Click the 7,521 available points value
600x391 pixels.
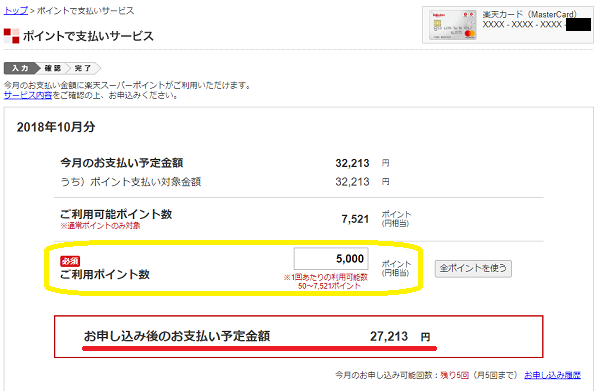tap(355, 219)
